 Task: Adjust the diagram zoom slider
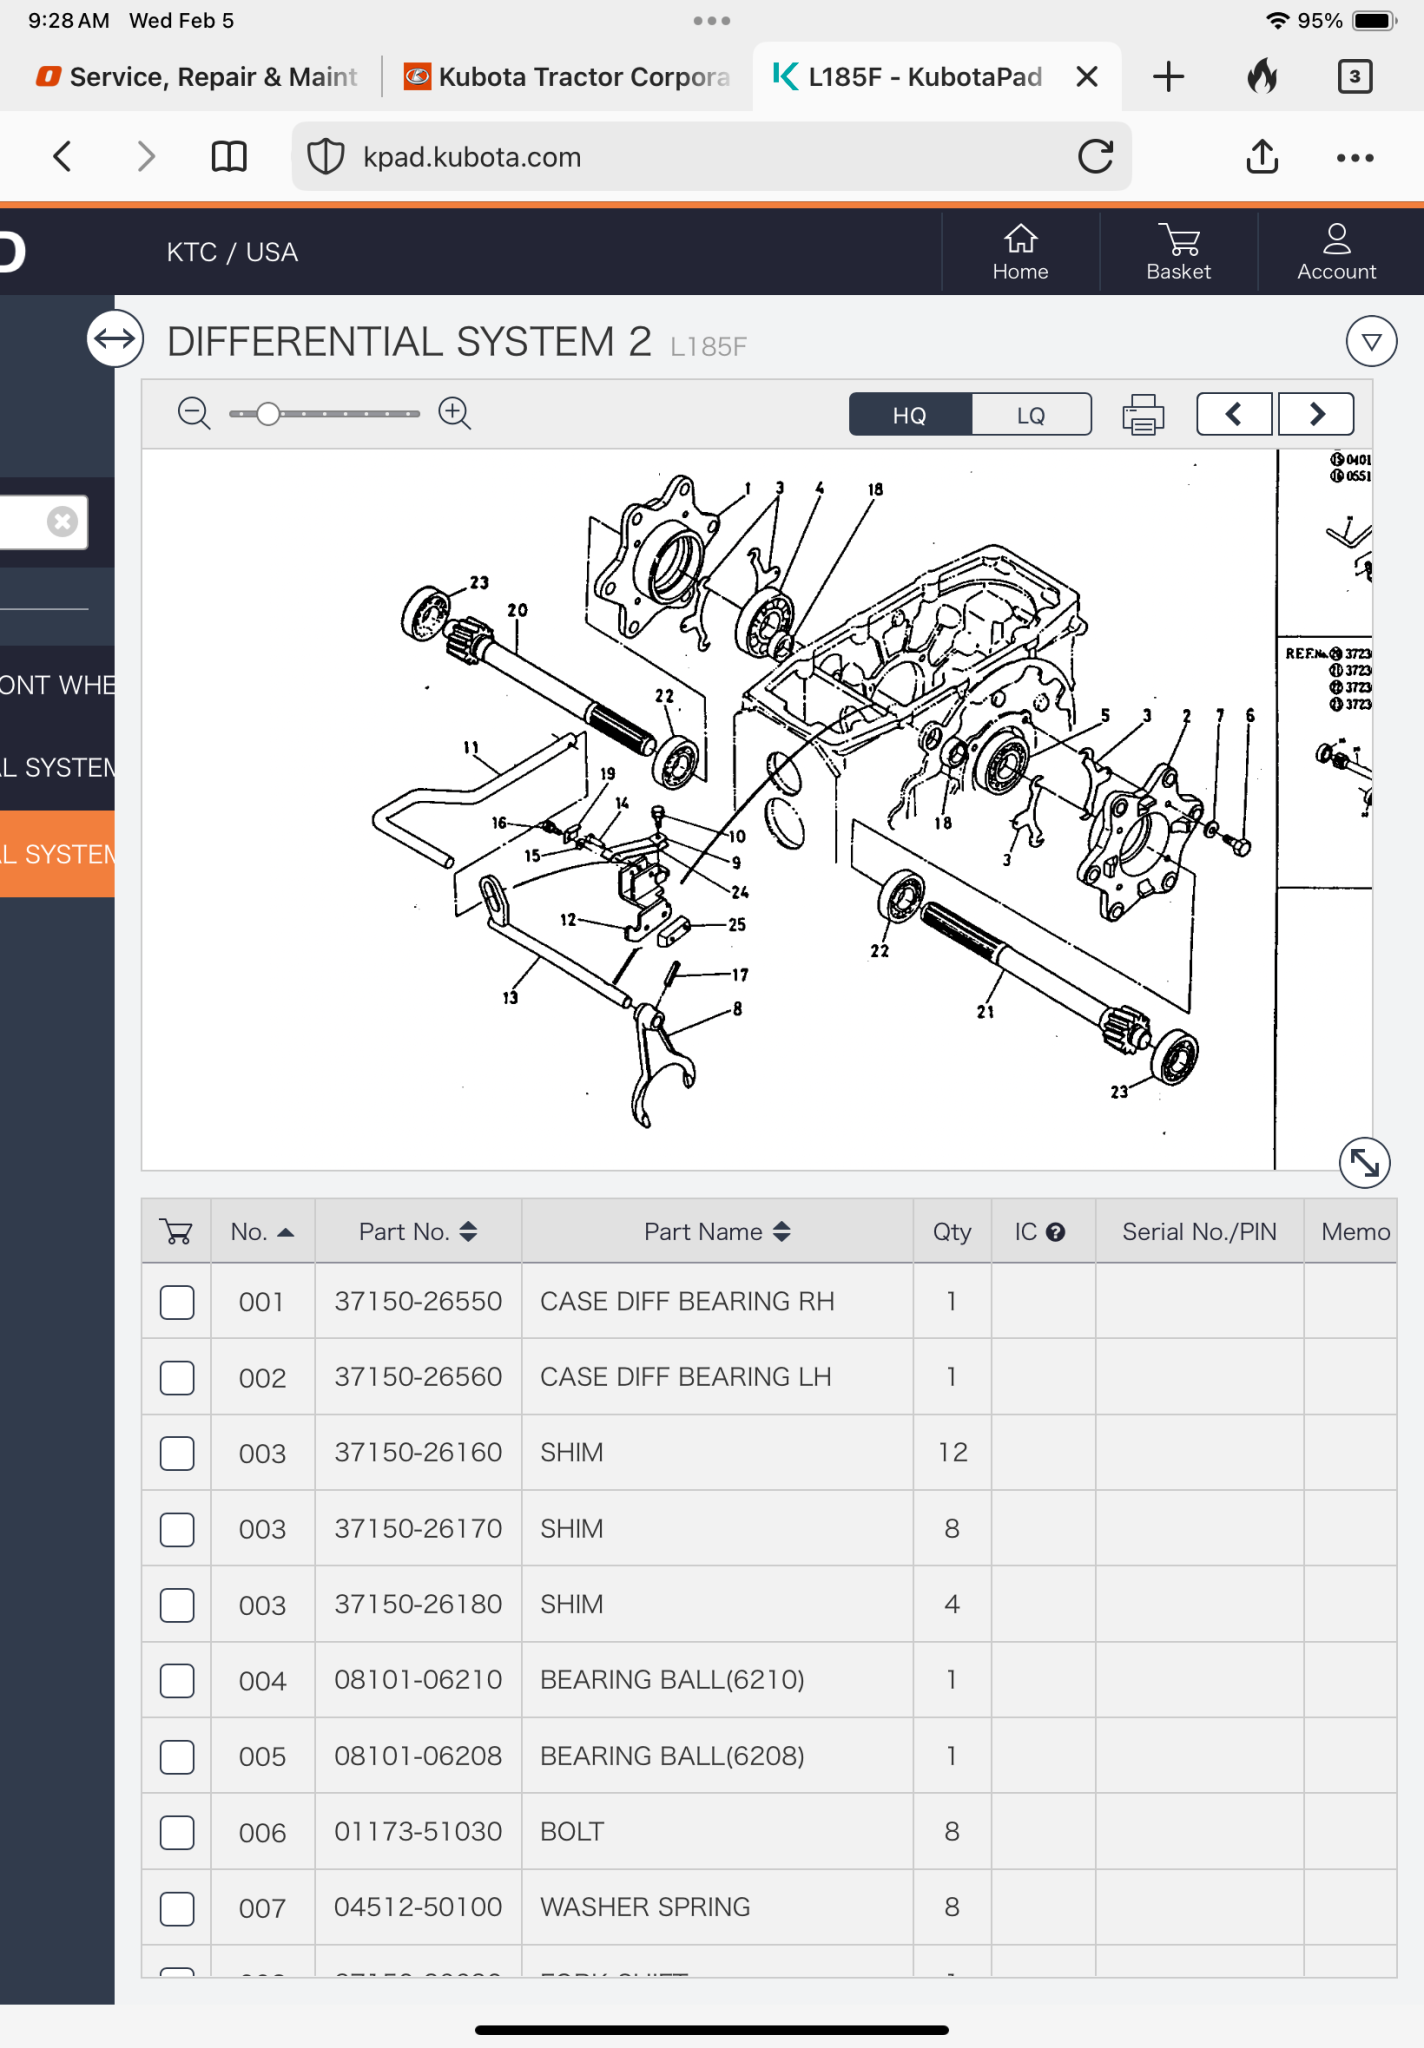coord(268,413)
